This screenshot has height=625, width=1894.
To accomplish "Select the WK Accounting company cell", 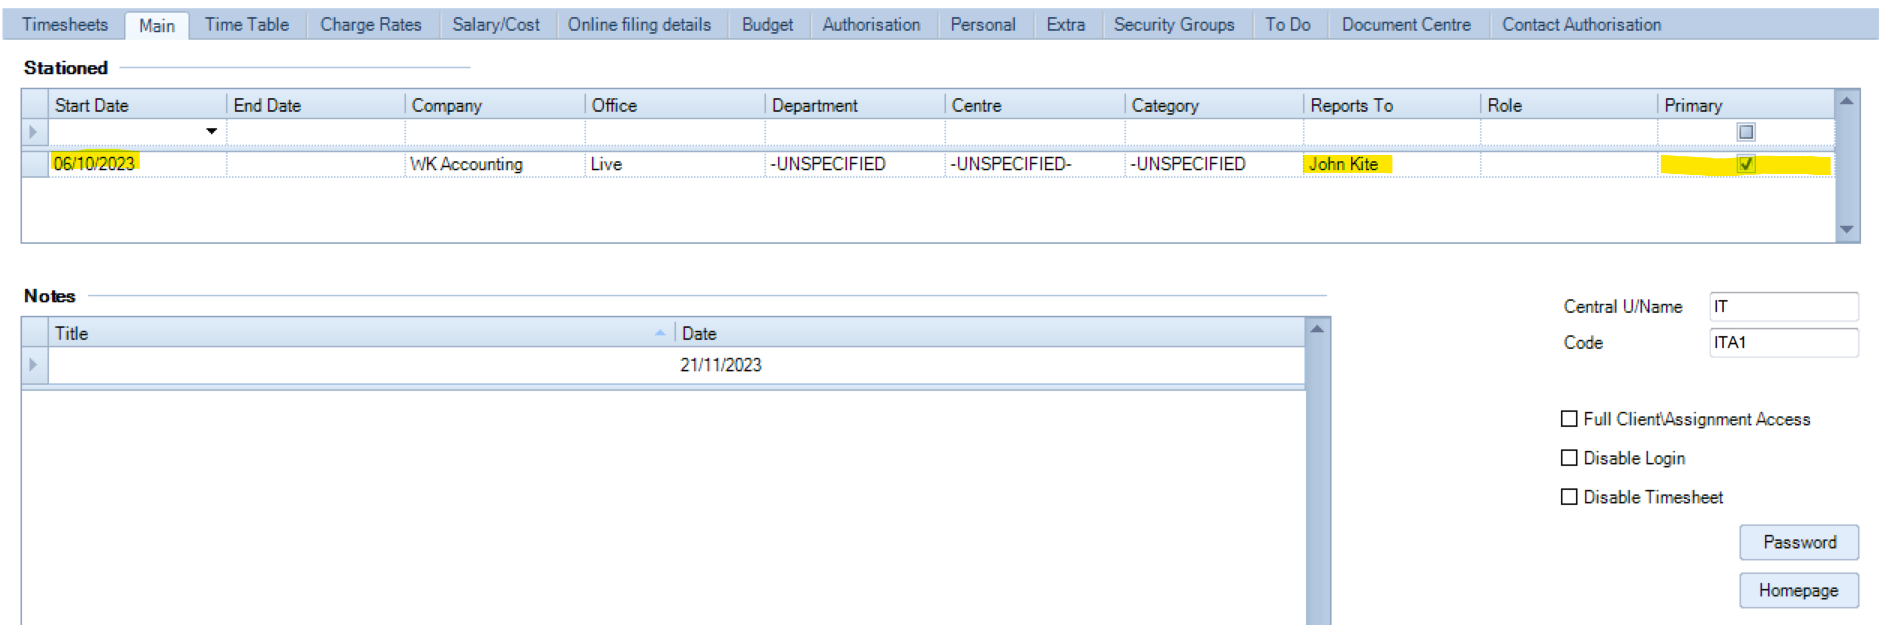I will coord(495,164).
